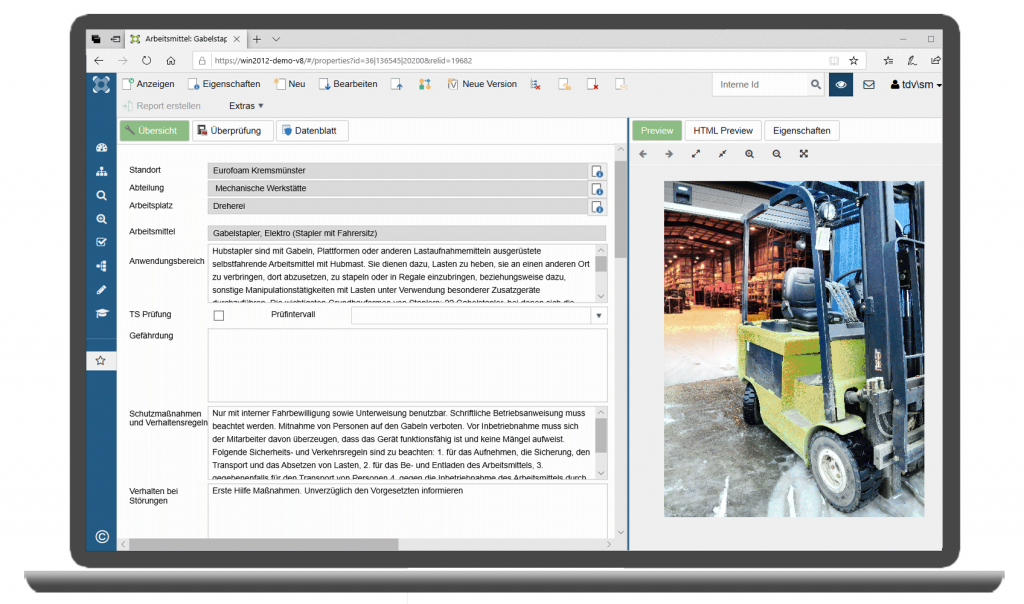Check the TS Prüfung checkbox
The image size is (1024, 604).
[219, 315]
